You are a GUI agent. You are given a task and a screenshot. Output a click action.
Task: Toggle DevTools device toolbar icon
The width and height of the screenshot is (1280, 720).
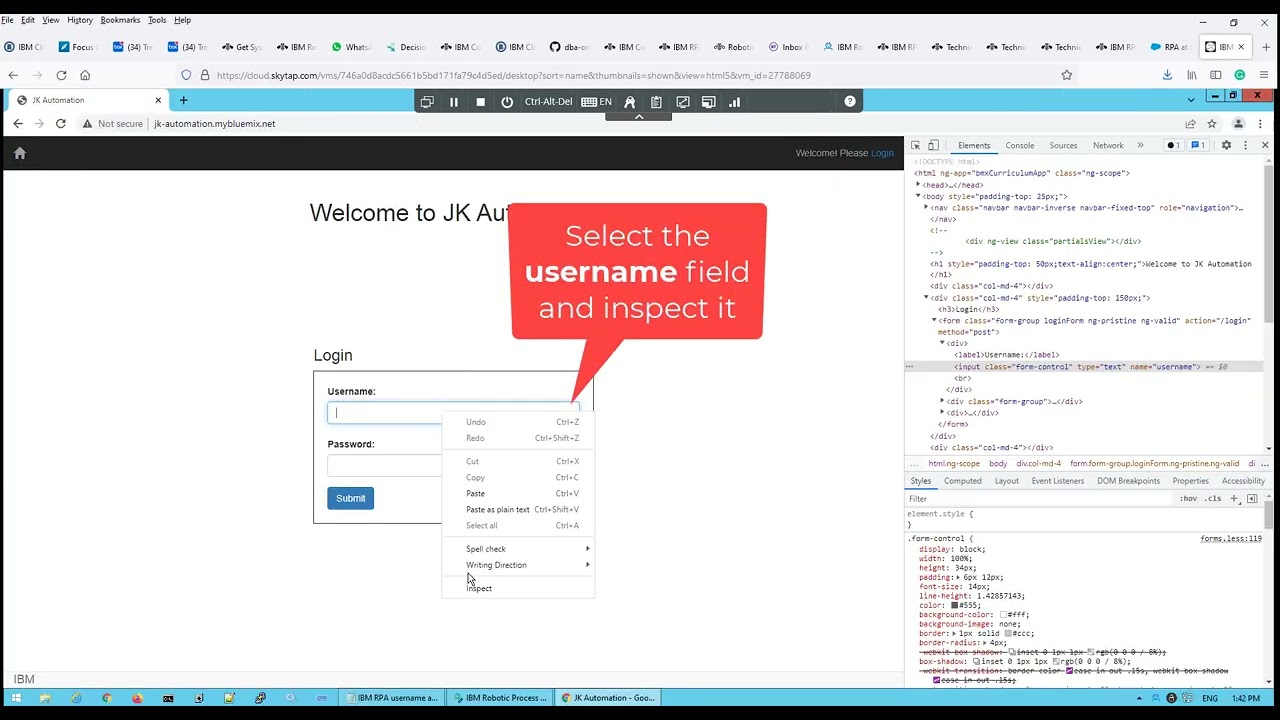(x=933, y=145)
